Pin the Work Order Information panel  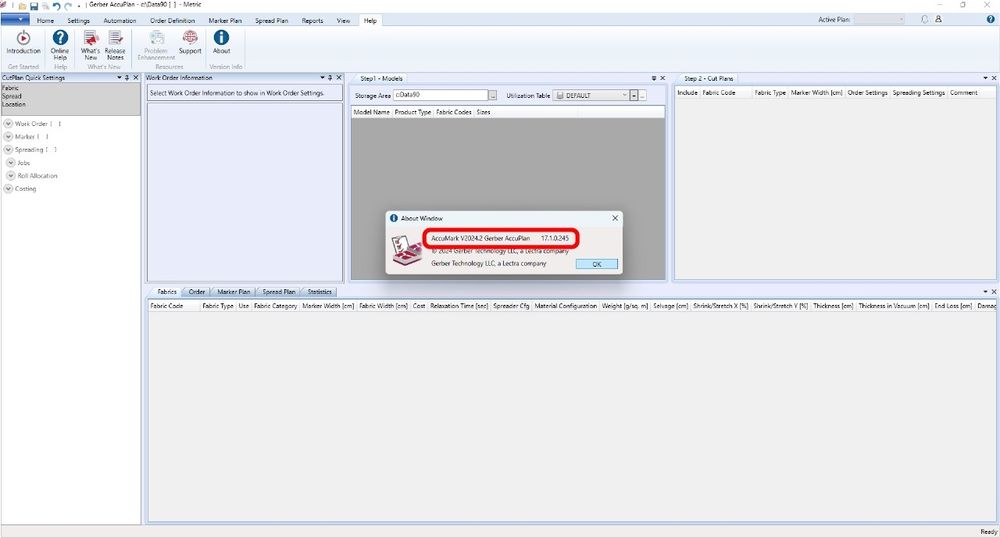tap(330, 78)
